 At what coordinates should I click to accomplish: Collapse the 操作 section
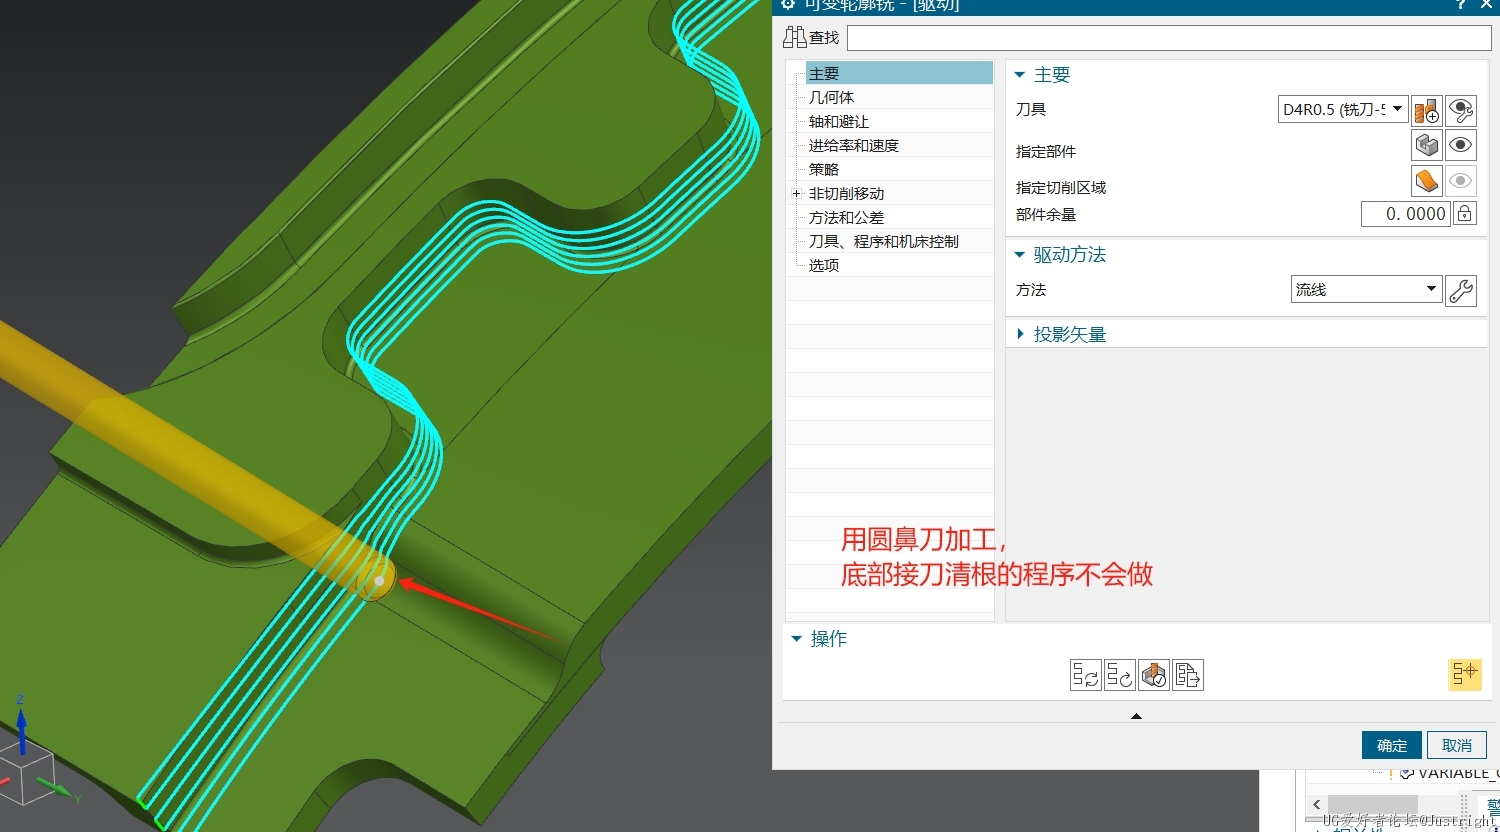pyautogui.click(x=797, y=639)
